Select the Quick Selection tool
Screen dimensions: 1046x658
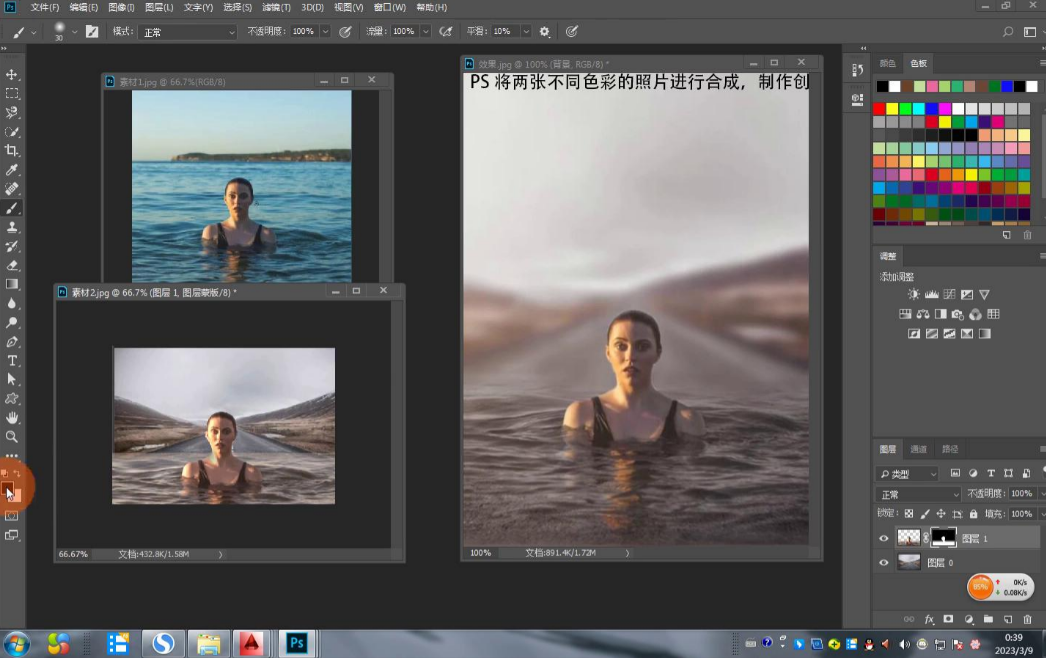pos(12,131)
